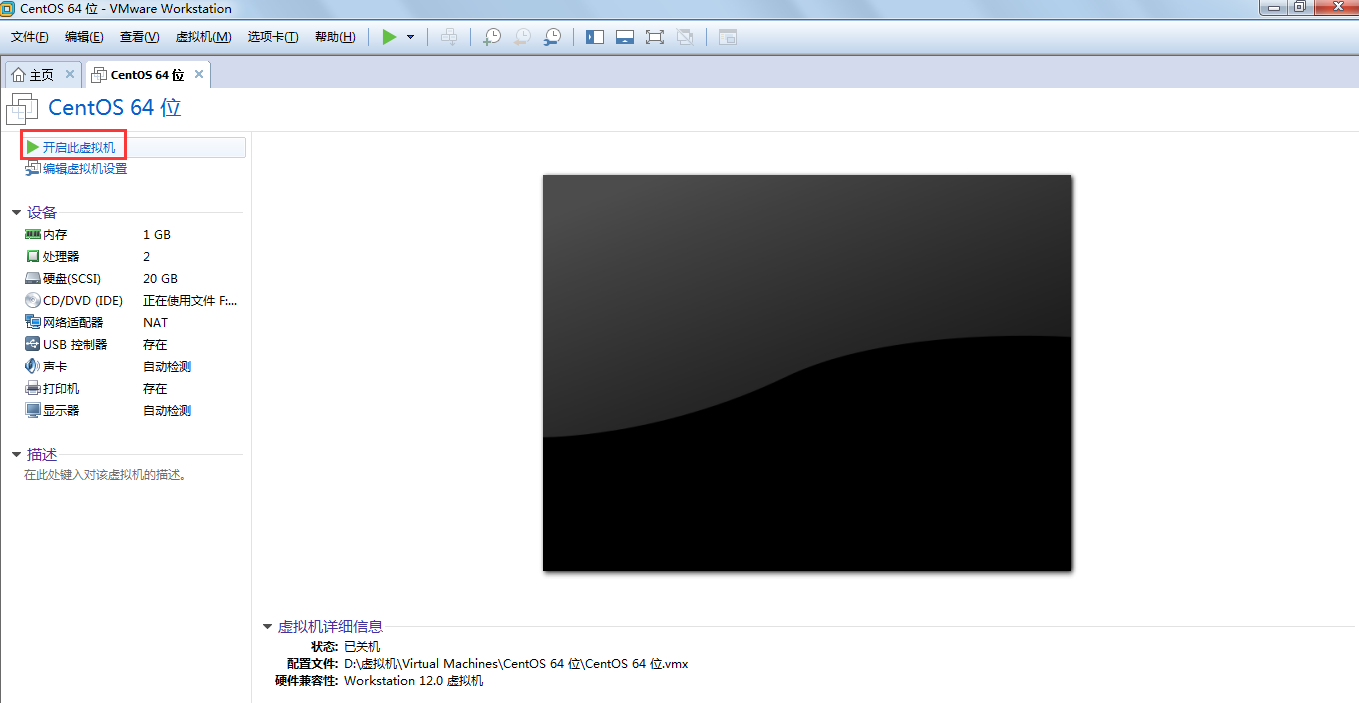1359x703 pixels.
Task: Click the 正在使用文件 F:... value
Action: point(190,301)
